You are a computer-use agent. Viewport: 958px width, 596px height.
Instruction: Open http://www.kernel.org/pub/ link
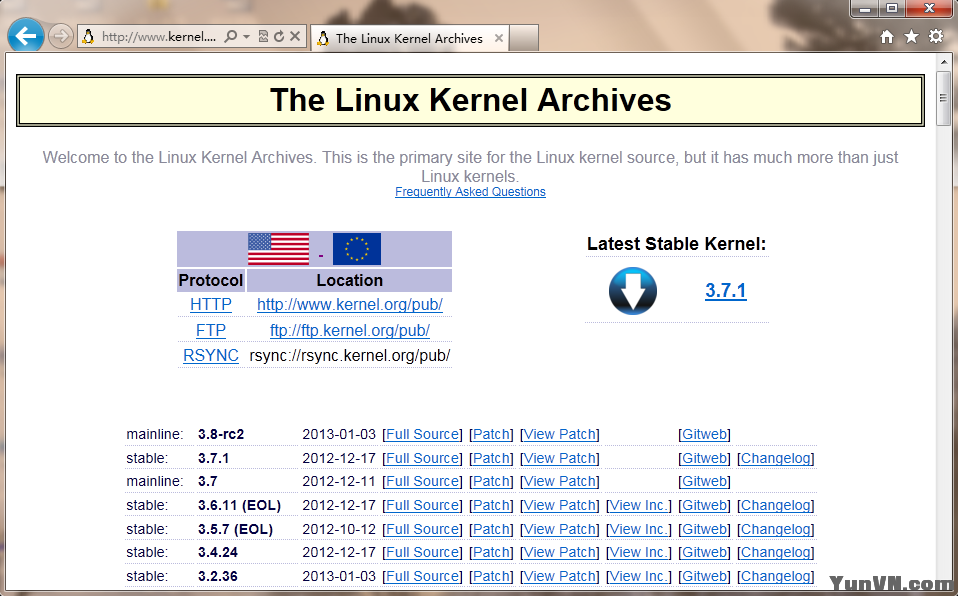coord(349,304)
